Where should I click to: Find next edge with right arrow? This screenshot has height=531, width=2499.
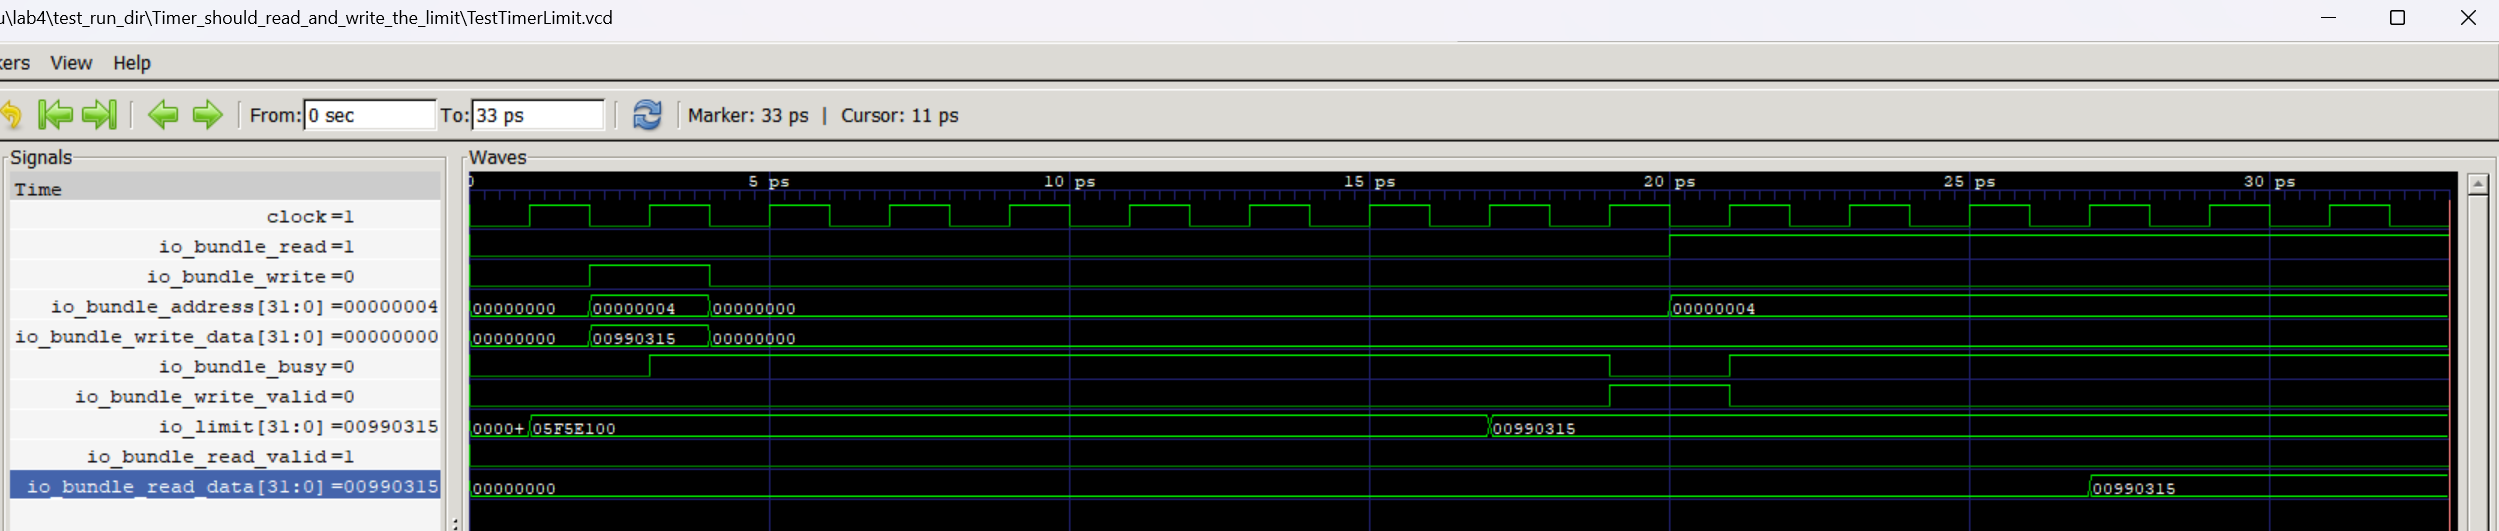point(207,115)
